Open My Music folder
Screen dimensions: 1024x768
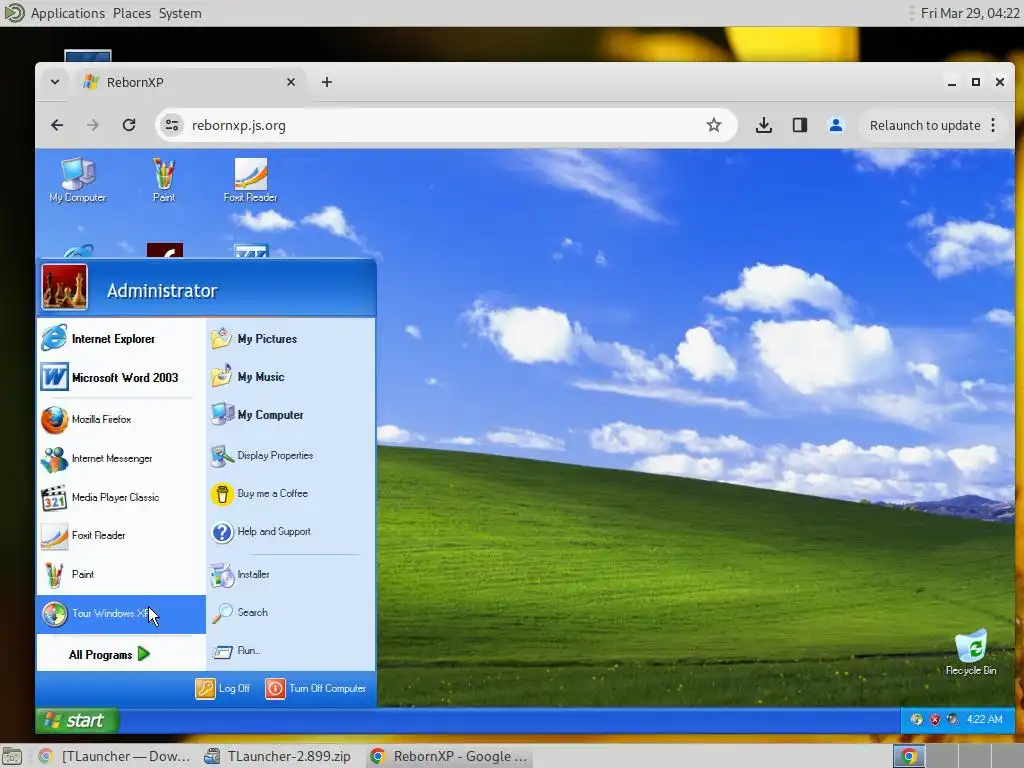pyautogui.click(x=291, y=376)
